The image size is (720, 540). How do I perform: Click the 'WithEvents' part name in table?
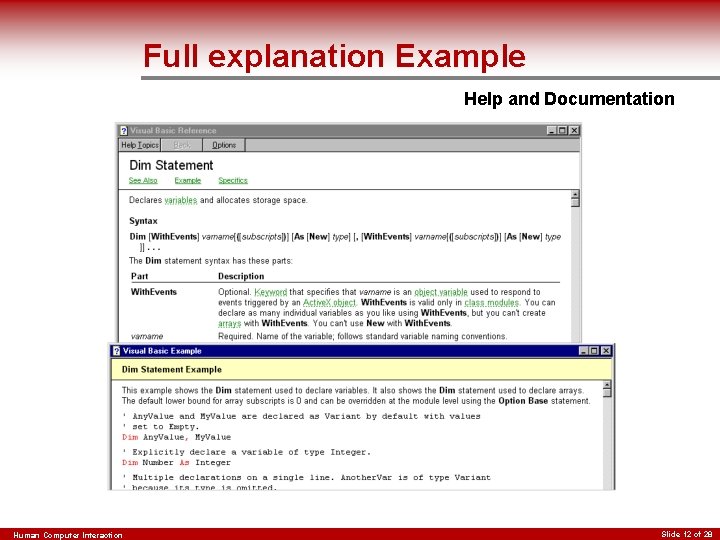(x=154, y=292)
